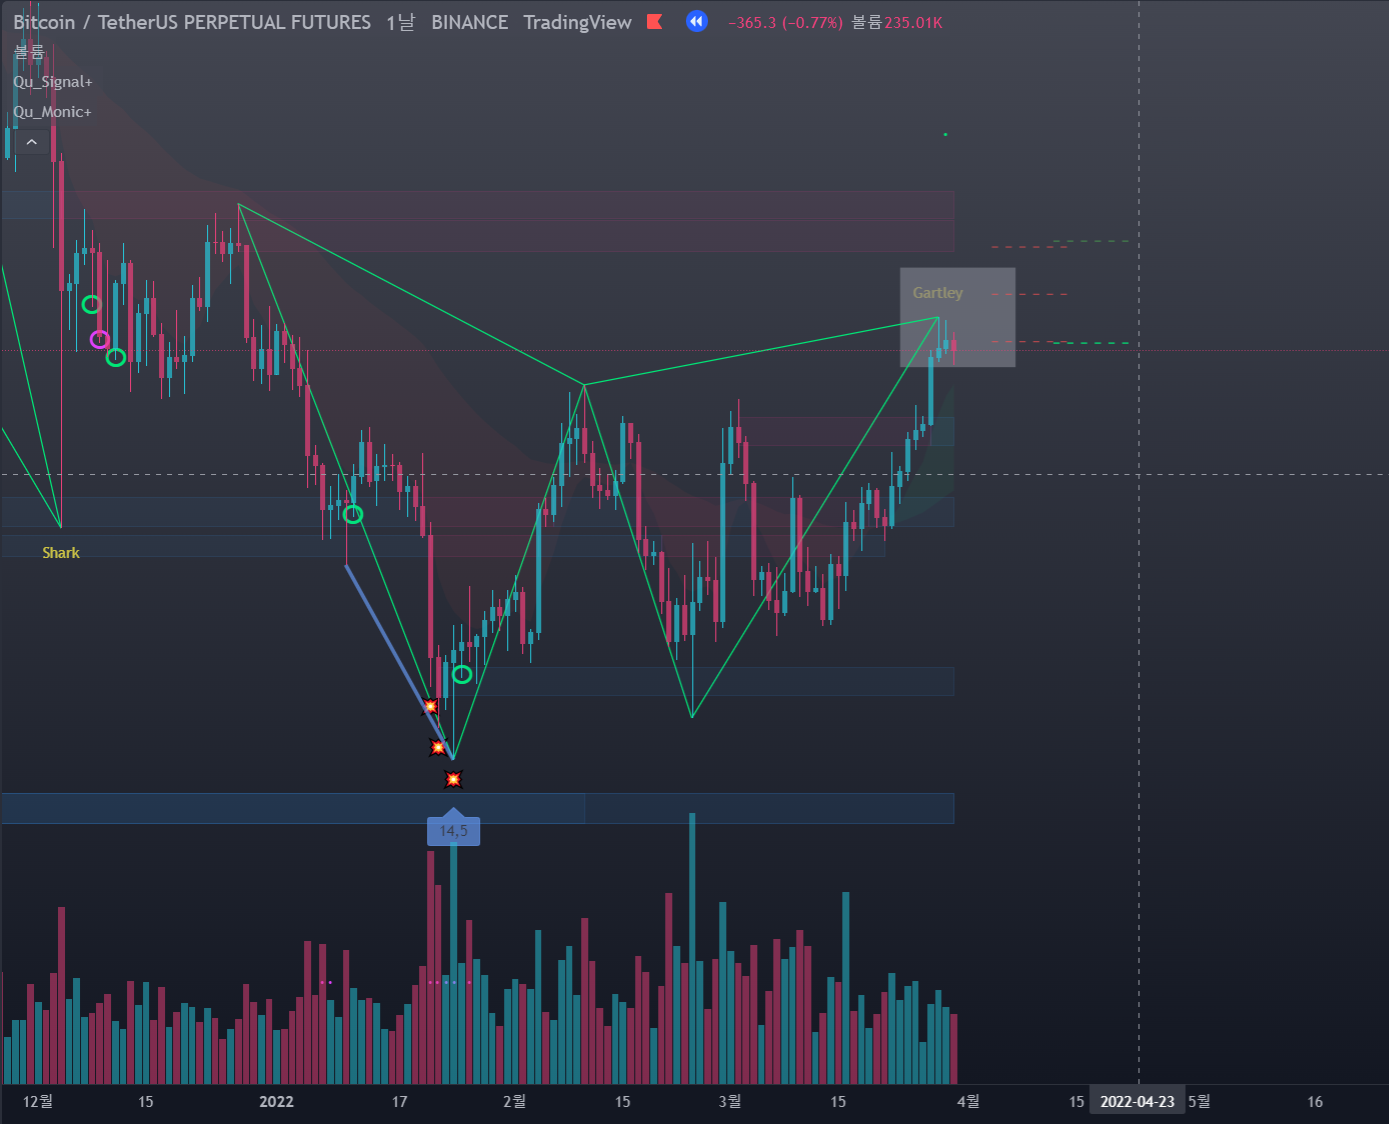Click the 16 date label on the time axis
1389x1124 pixels.
point(1315,1101)
